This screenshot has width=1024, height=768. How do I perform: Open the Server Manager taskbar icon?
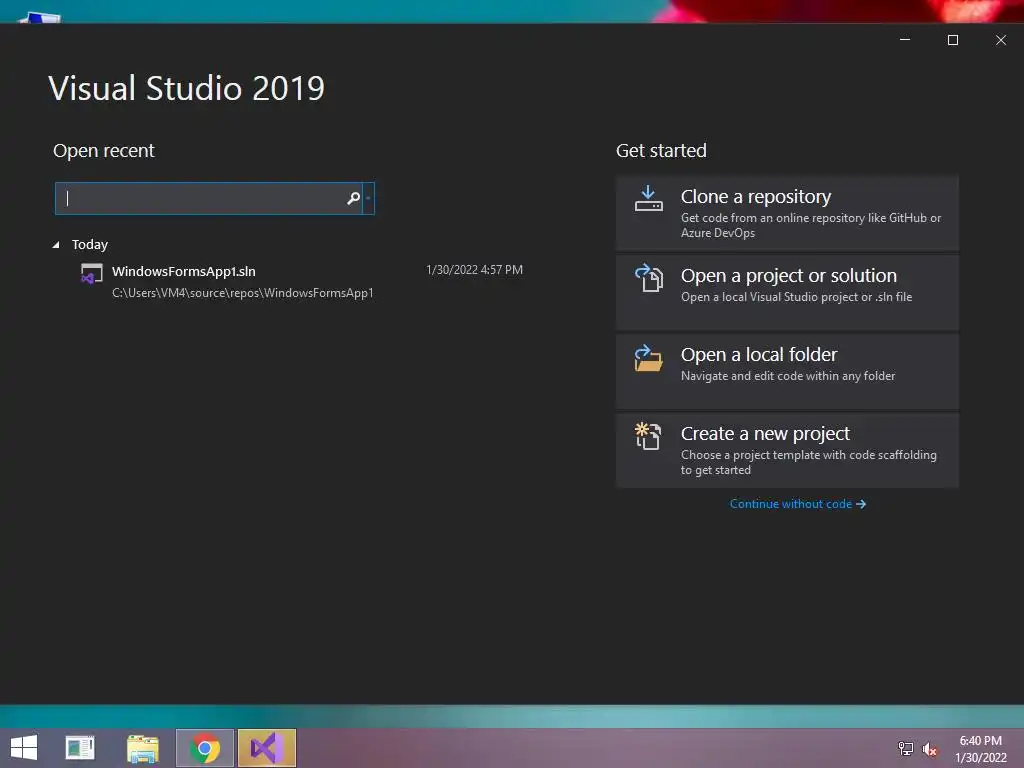[x=80, y=748]
